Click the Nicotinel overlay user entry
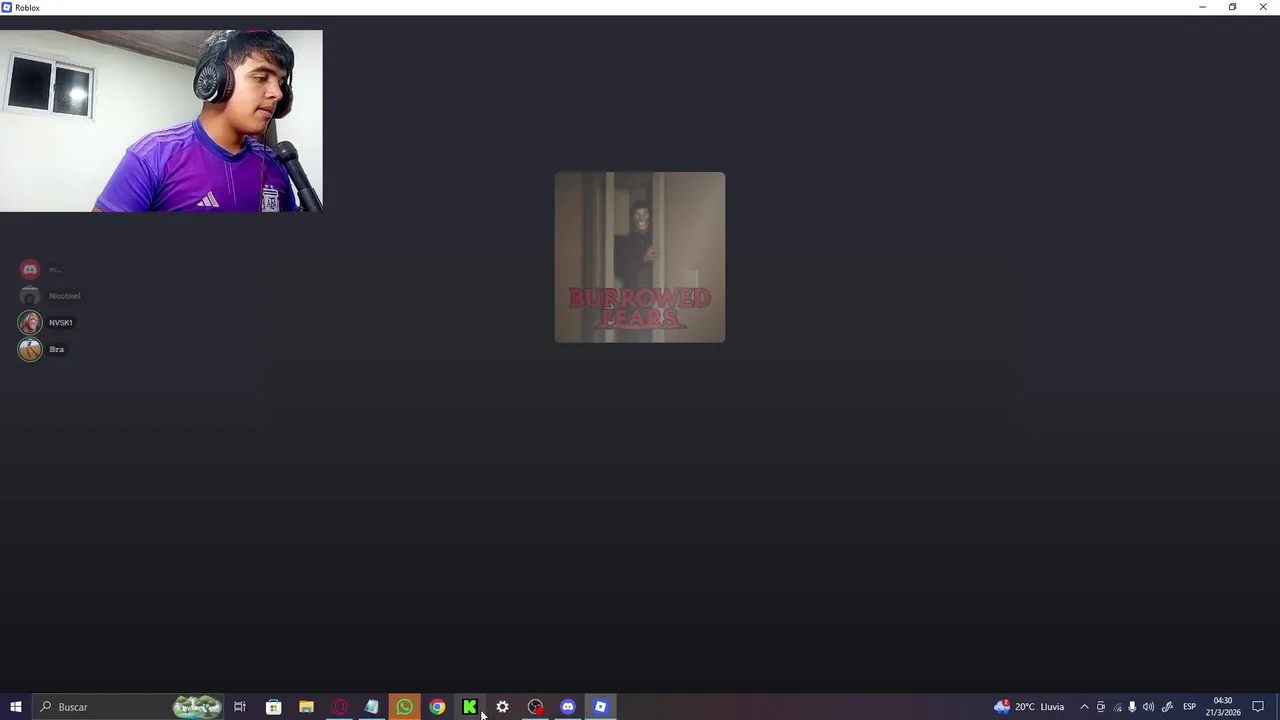Image resolution: width=1280 pixels, height=720 pixels. [50, 296]
